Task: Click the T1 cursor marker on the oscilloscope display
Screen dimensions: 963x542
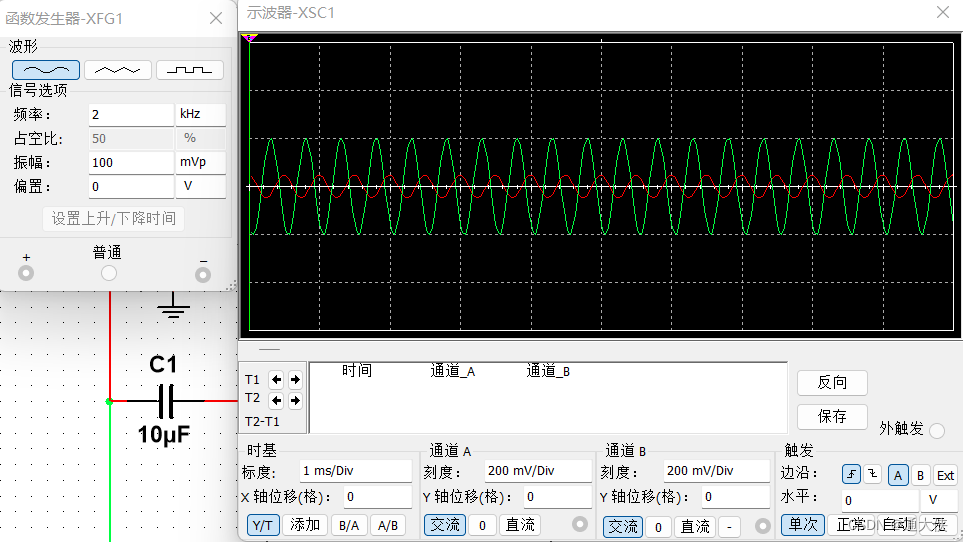Action: click(249, 38)
